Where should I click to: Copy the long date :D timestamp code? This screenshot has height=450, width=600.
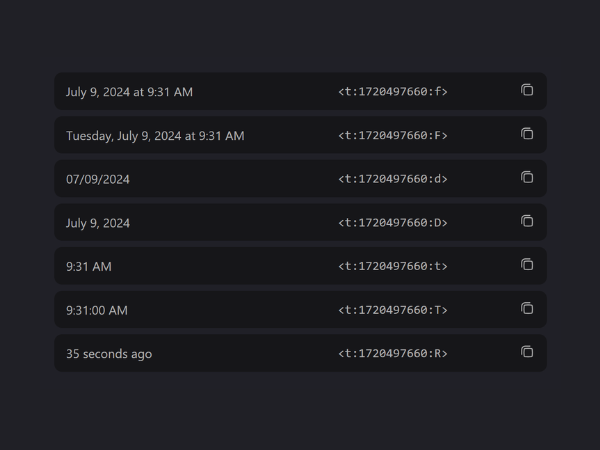[x=527, y=221]
